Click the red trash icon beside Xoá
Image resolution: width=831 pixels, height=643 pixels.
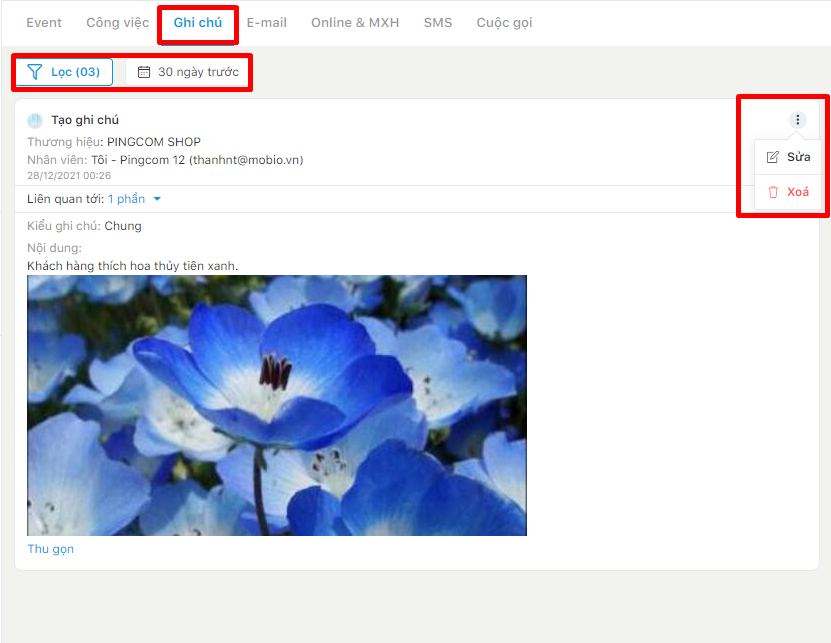pos(773,192)
